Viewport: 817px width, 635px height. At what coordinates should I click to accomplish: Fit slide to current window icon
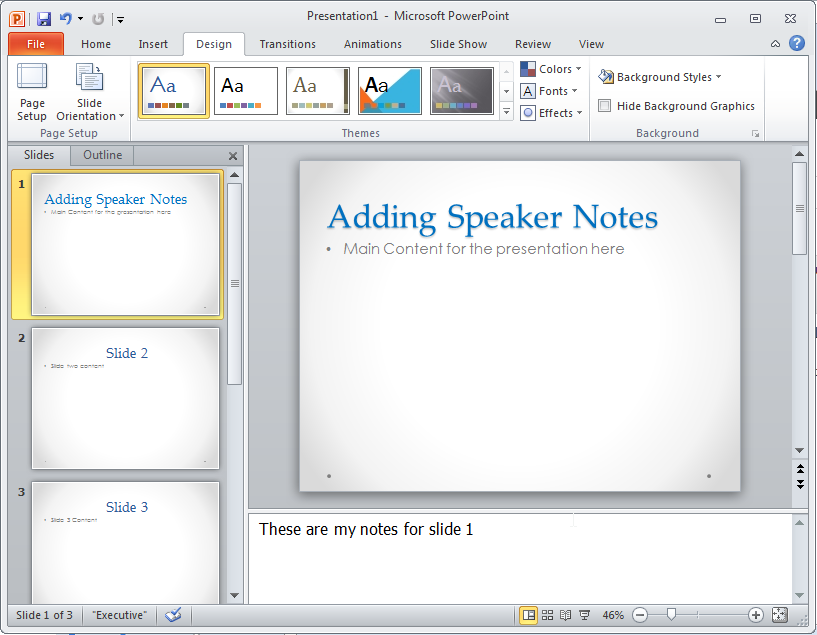click(x=780, y=615)
